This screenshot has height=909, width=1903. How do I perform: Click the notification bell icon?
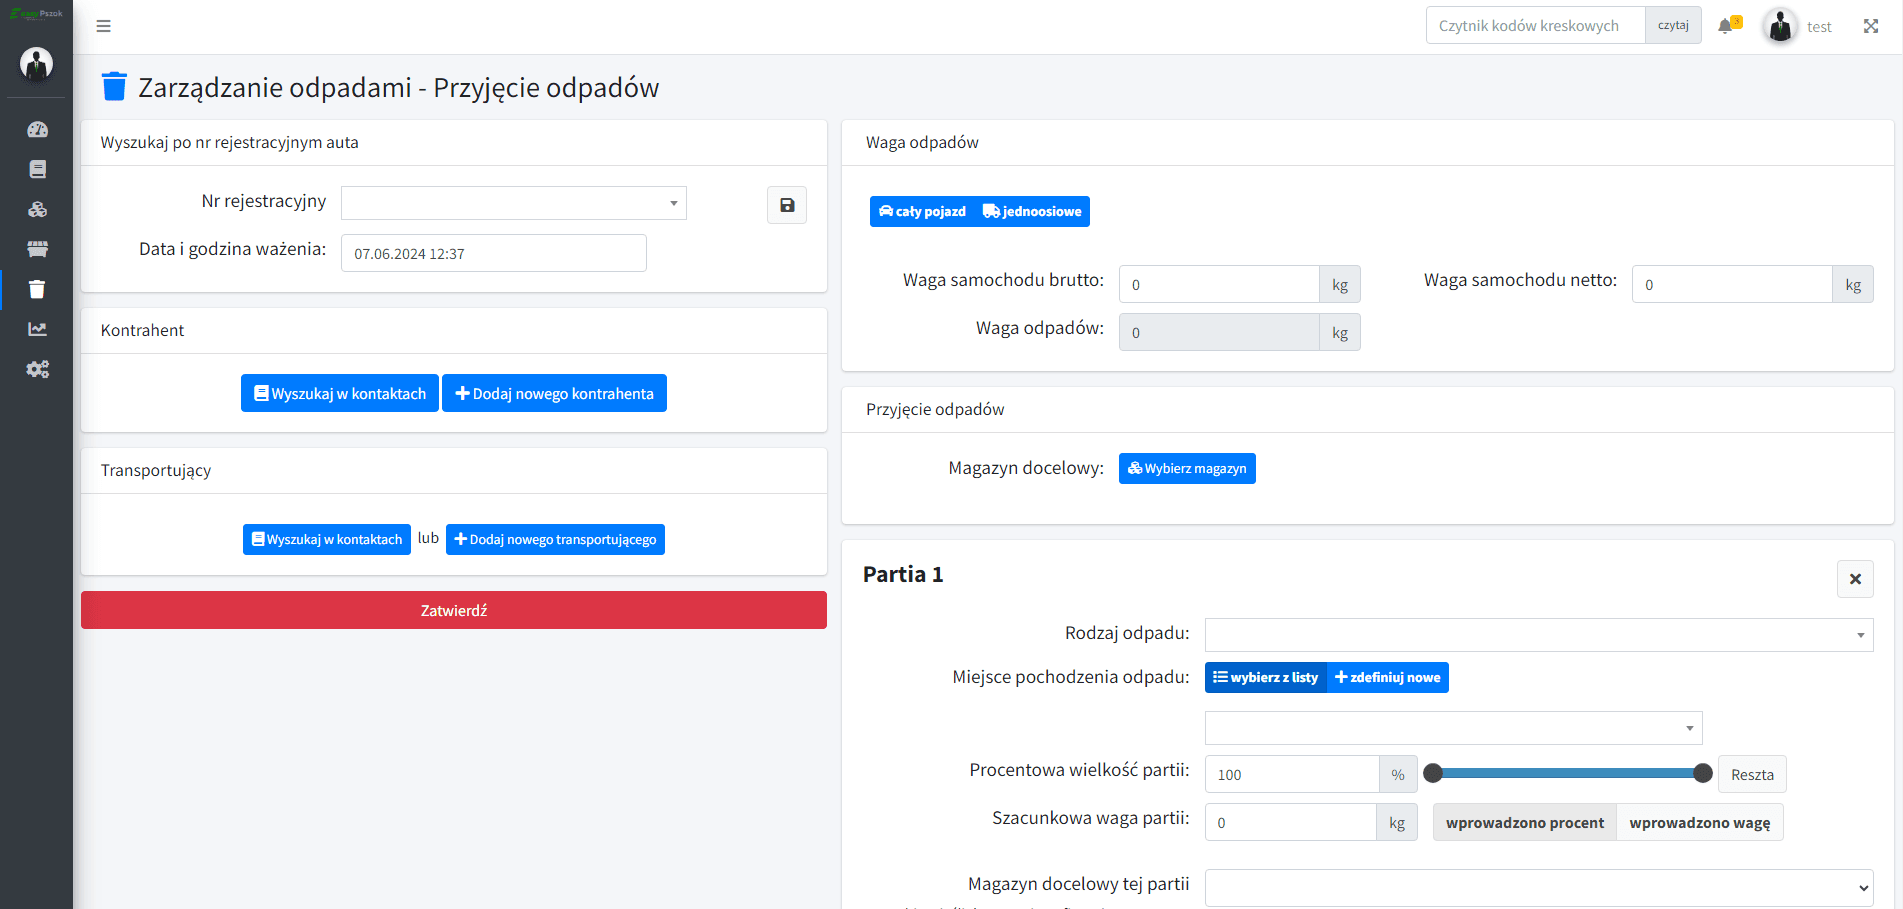click(x=1725, y=26)
